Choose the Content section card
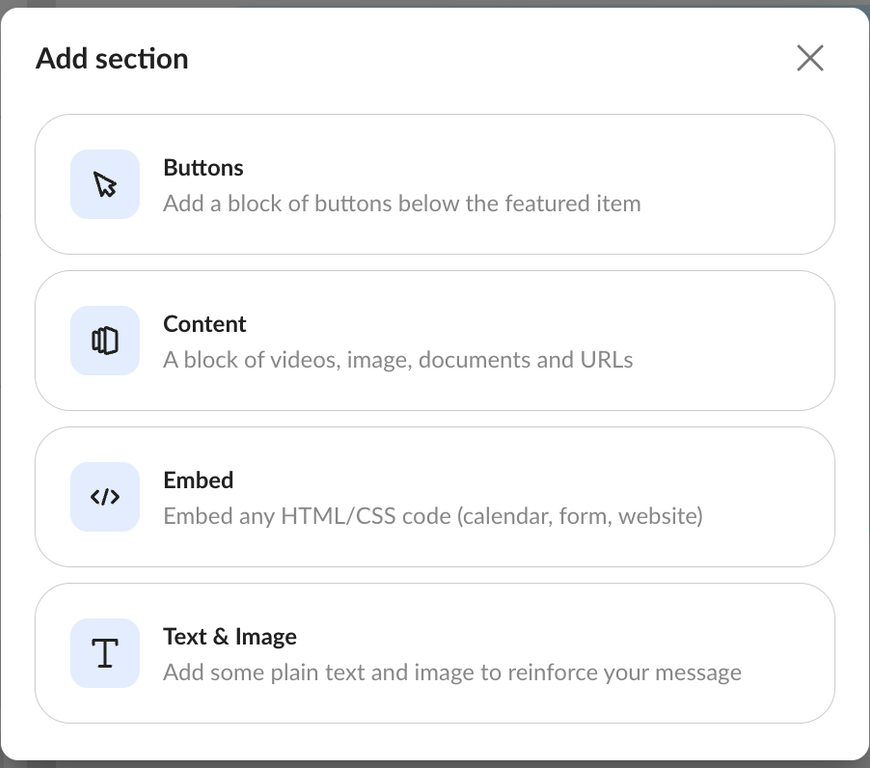Viewport: 870px width, 768px height. click(435, 341)
